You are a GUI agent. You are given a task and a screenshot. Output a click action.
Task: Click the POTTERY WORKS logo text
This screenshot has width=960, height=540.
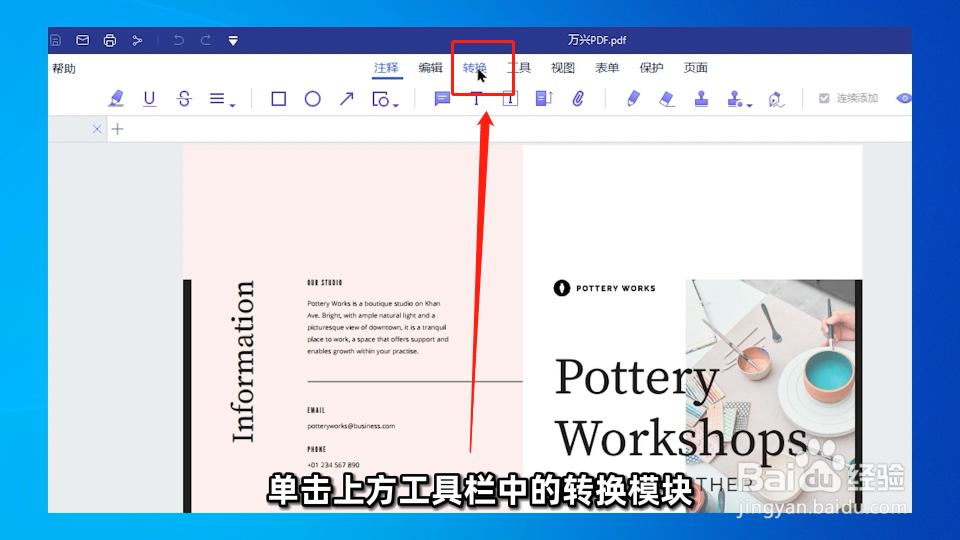615,288
